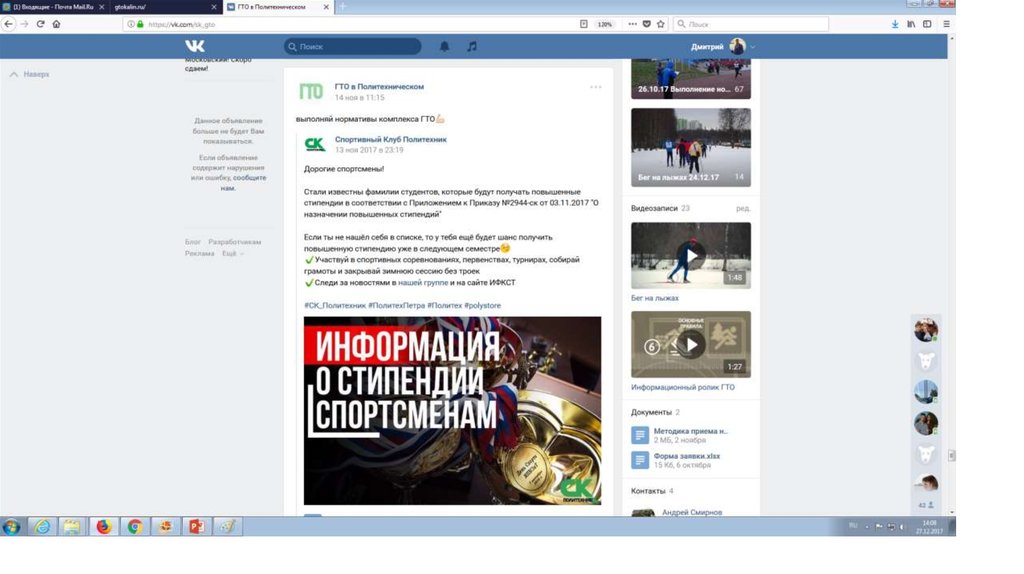The image size is (1024, 574).
Task: Go to browser home page icon
Action: [x=57, y=24]
